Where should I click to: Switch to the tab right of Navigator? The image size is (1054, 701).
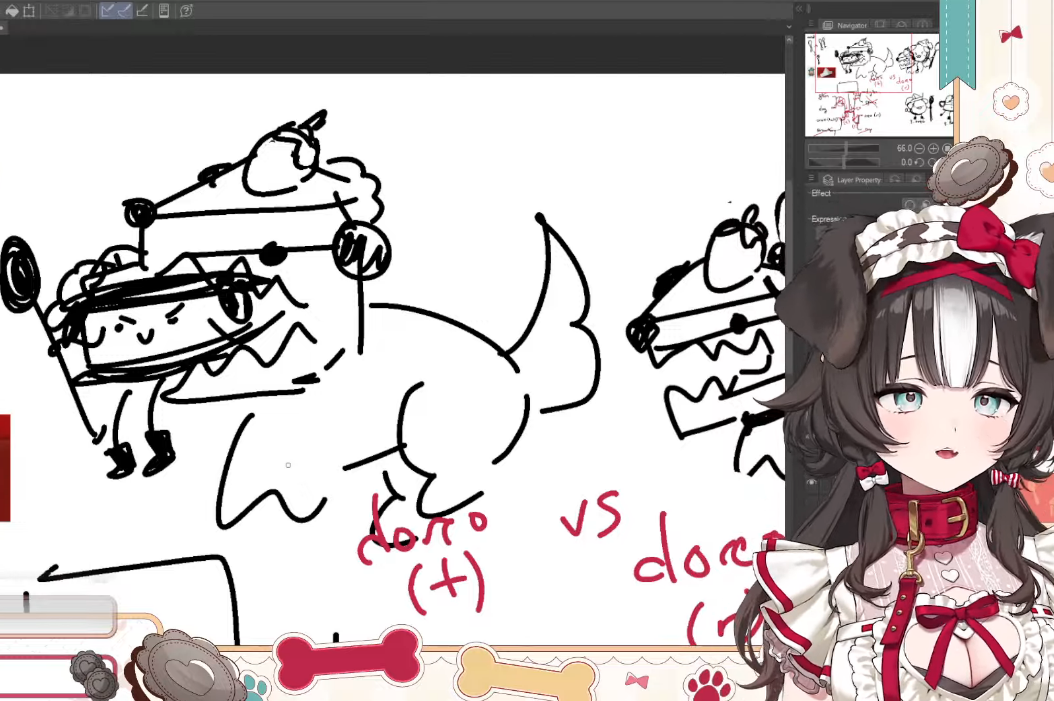pyautogui.click(x=880, y=25)
